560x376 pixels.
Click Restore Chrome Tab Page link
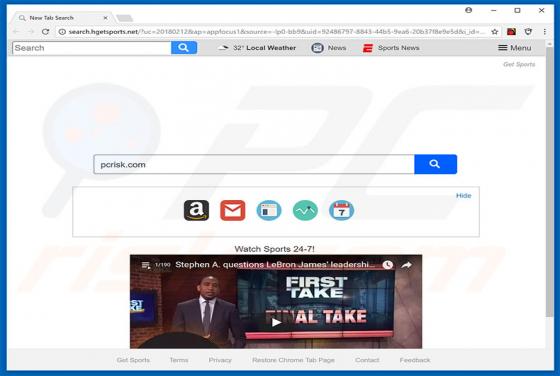coord(293,360)
